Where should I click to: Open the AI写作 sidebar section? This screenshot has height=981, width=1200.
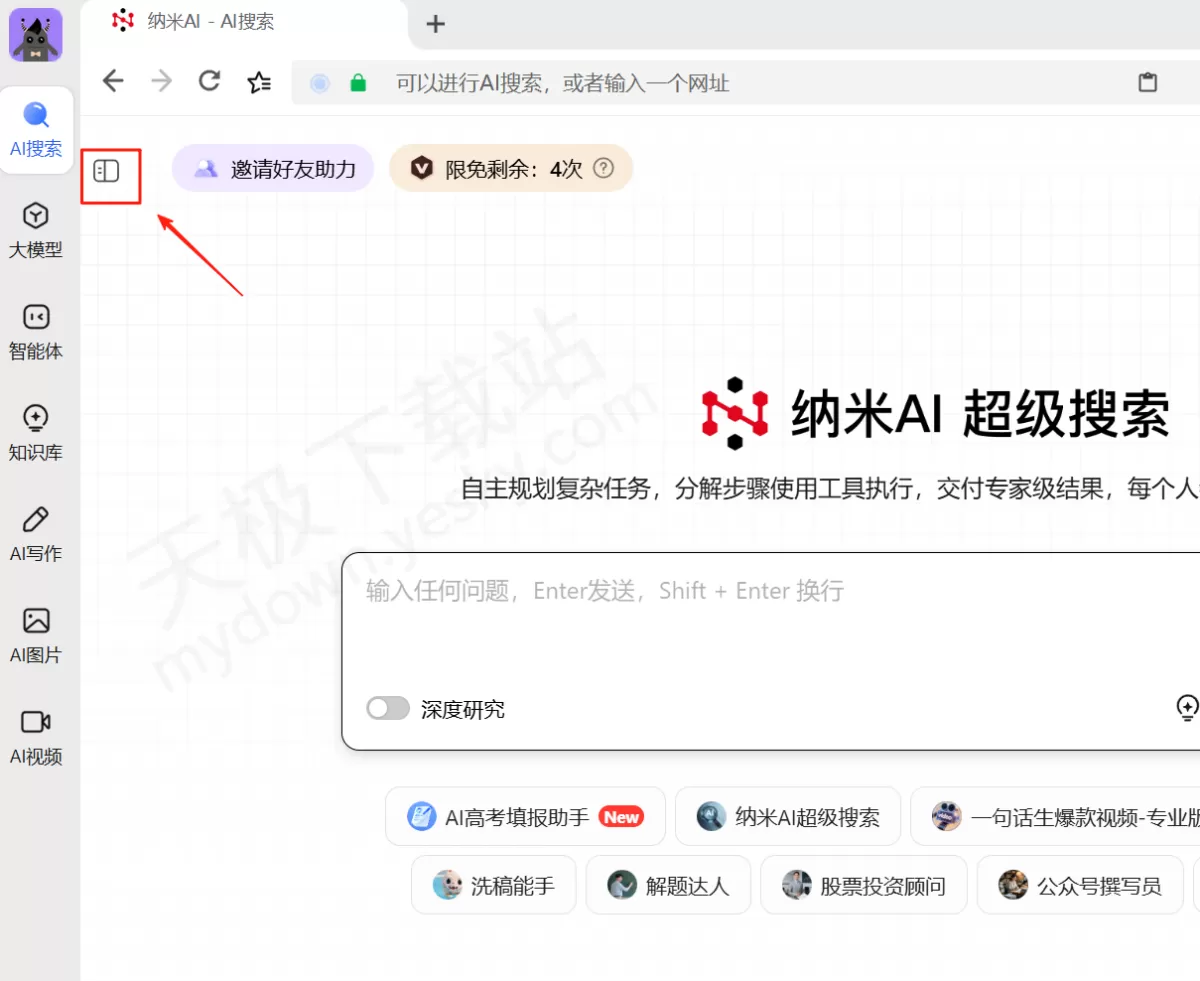36,535
